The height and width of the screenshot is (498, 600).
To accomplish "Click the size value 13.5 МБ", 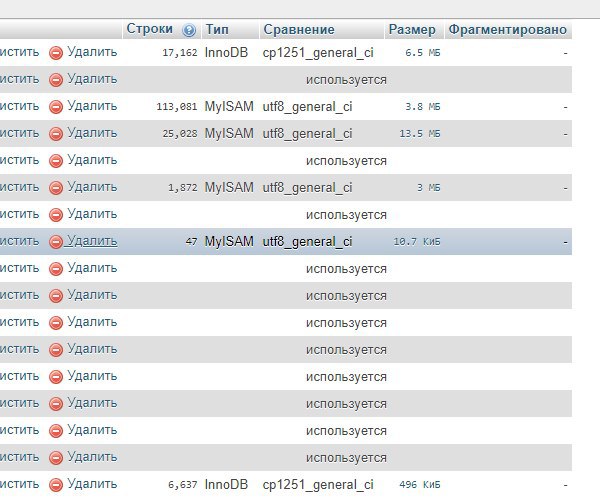I will [420, 134].
